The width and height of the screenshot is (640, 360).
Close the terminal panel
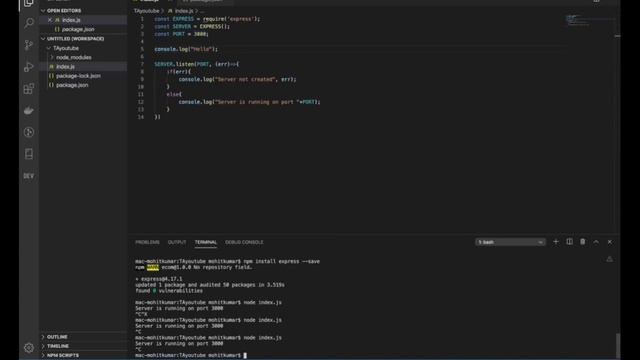[610, 242]
